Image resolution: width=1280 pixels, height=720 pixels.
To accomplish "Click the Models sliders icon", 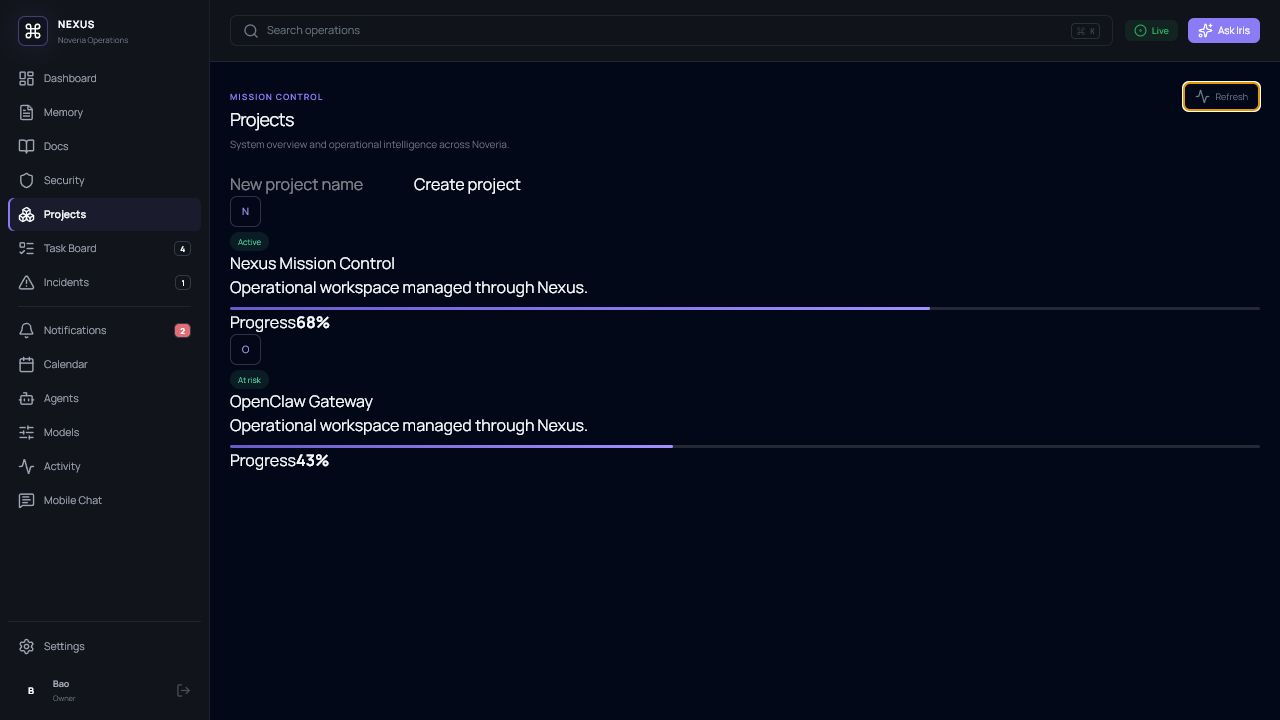I will pyautogui.click(x=27, y=432).
